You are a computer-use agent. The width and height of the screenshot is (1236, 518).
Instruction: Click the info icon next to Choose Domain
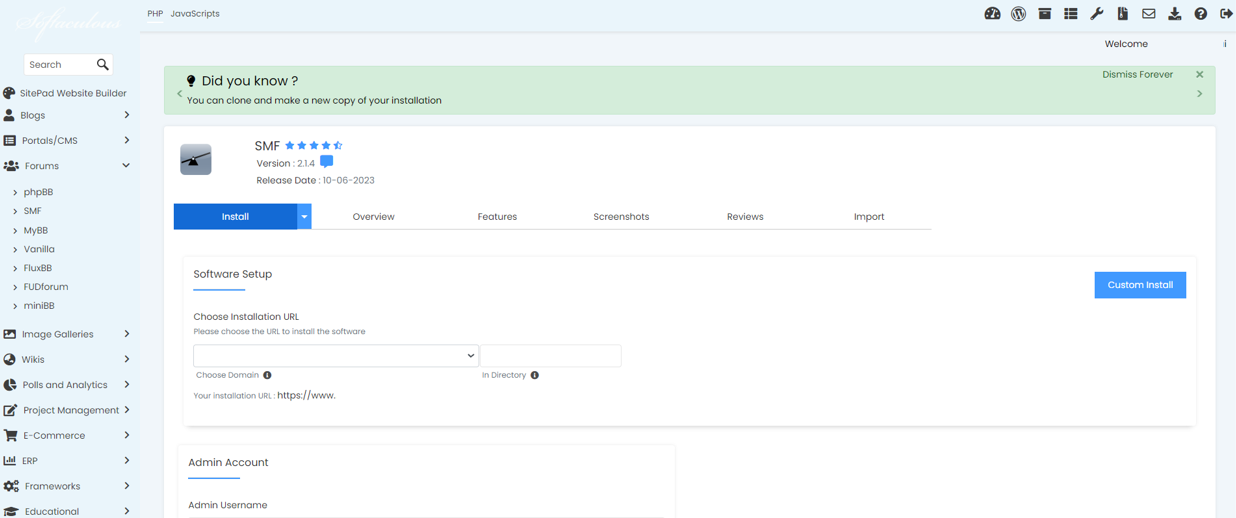(x=267, y=375)
